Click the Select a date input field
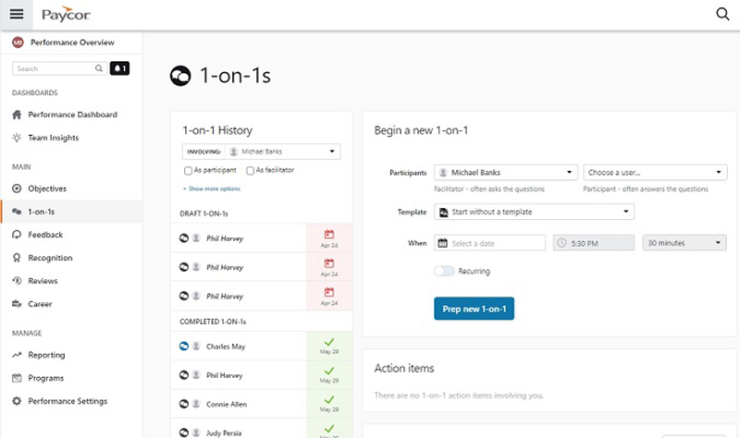 [x=496, y=243]
